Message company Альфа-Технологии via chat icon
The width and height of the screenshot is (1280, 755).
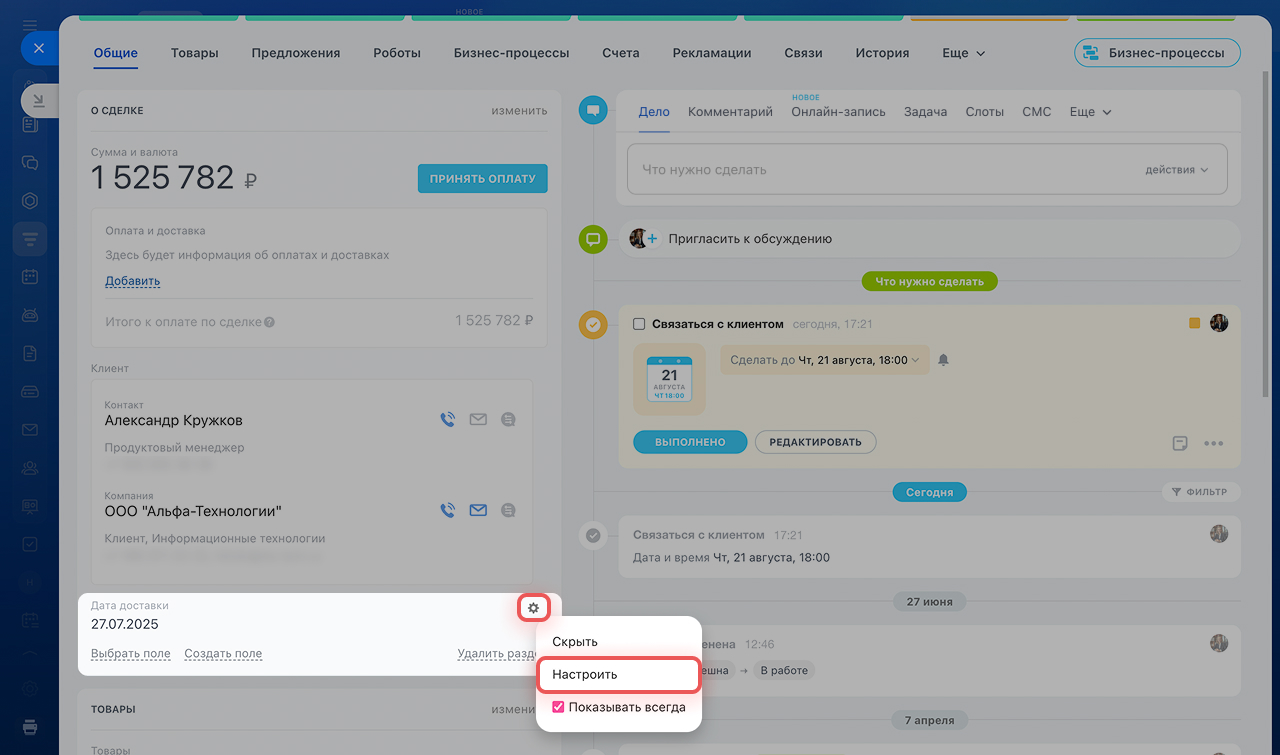tap(509, 510)
